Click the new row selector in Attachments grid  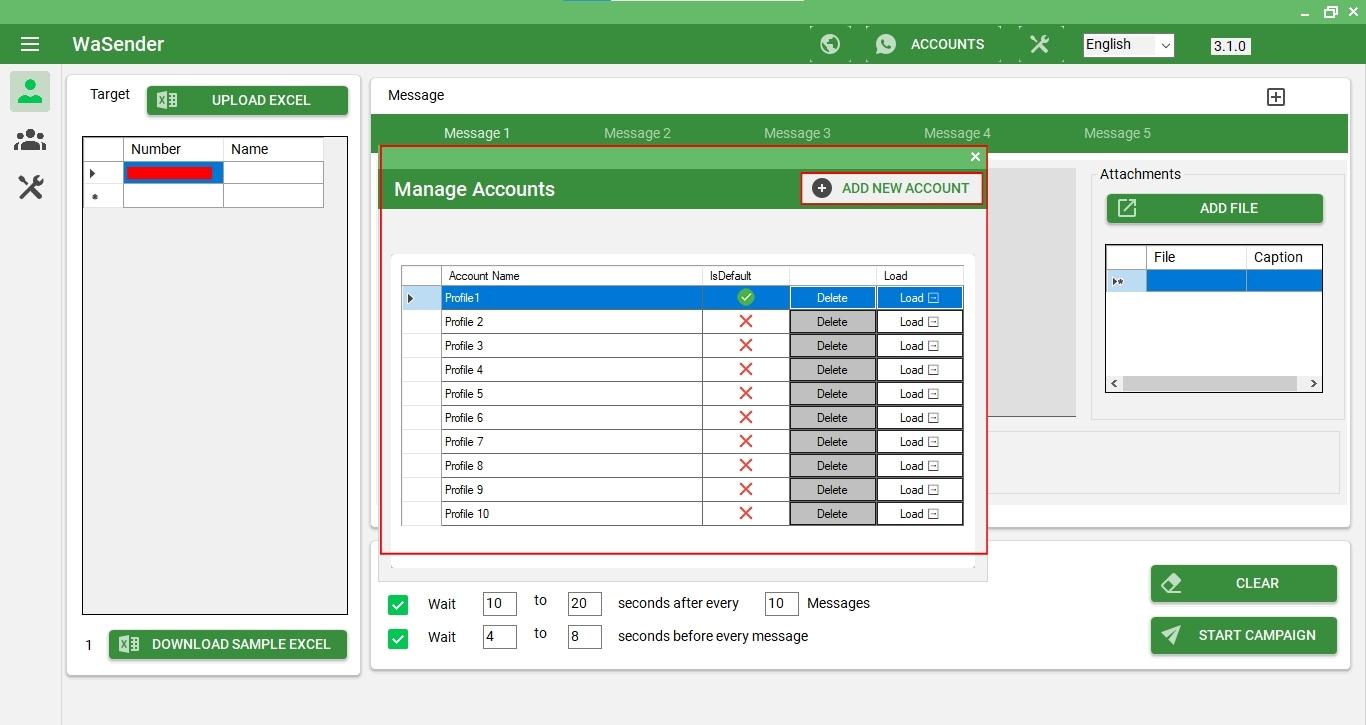click(x=1126, y=282)
